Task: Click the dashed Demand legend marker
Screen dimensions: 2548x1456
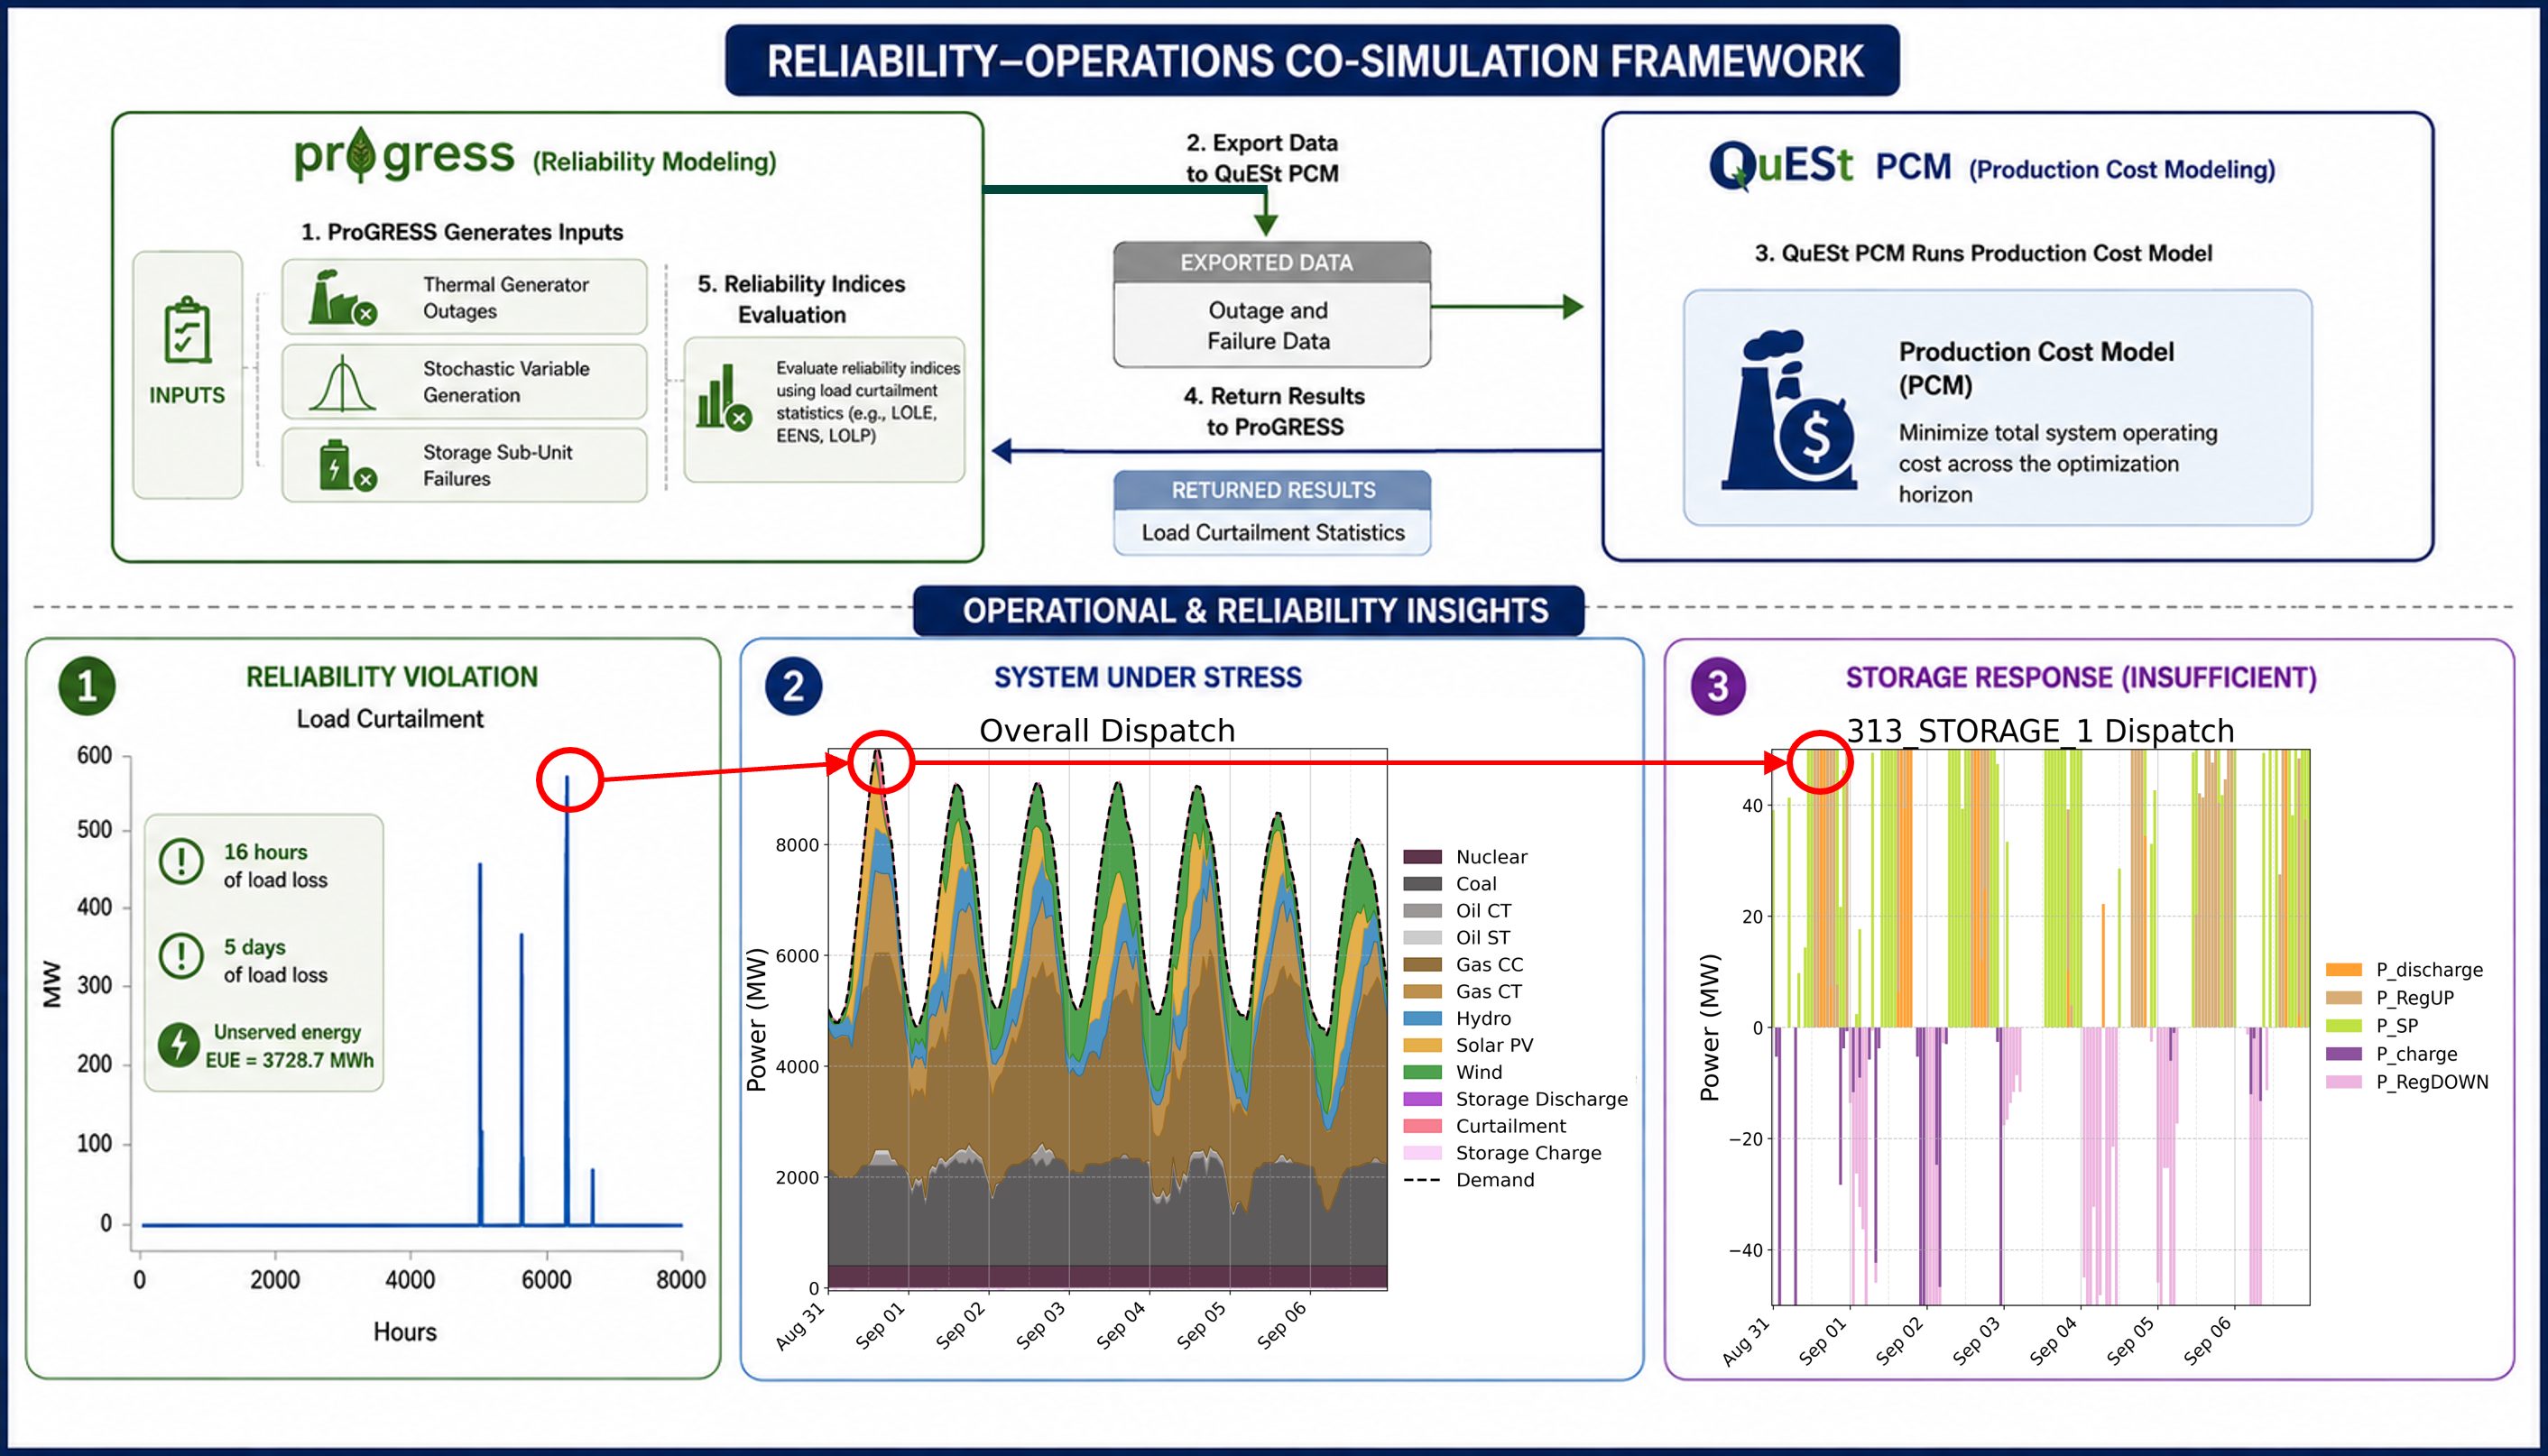Action: pos(1422,1181)
